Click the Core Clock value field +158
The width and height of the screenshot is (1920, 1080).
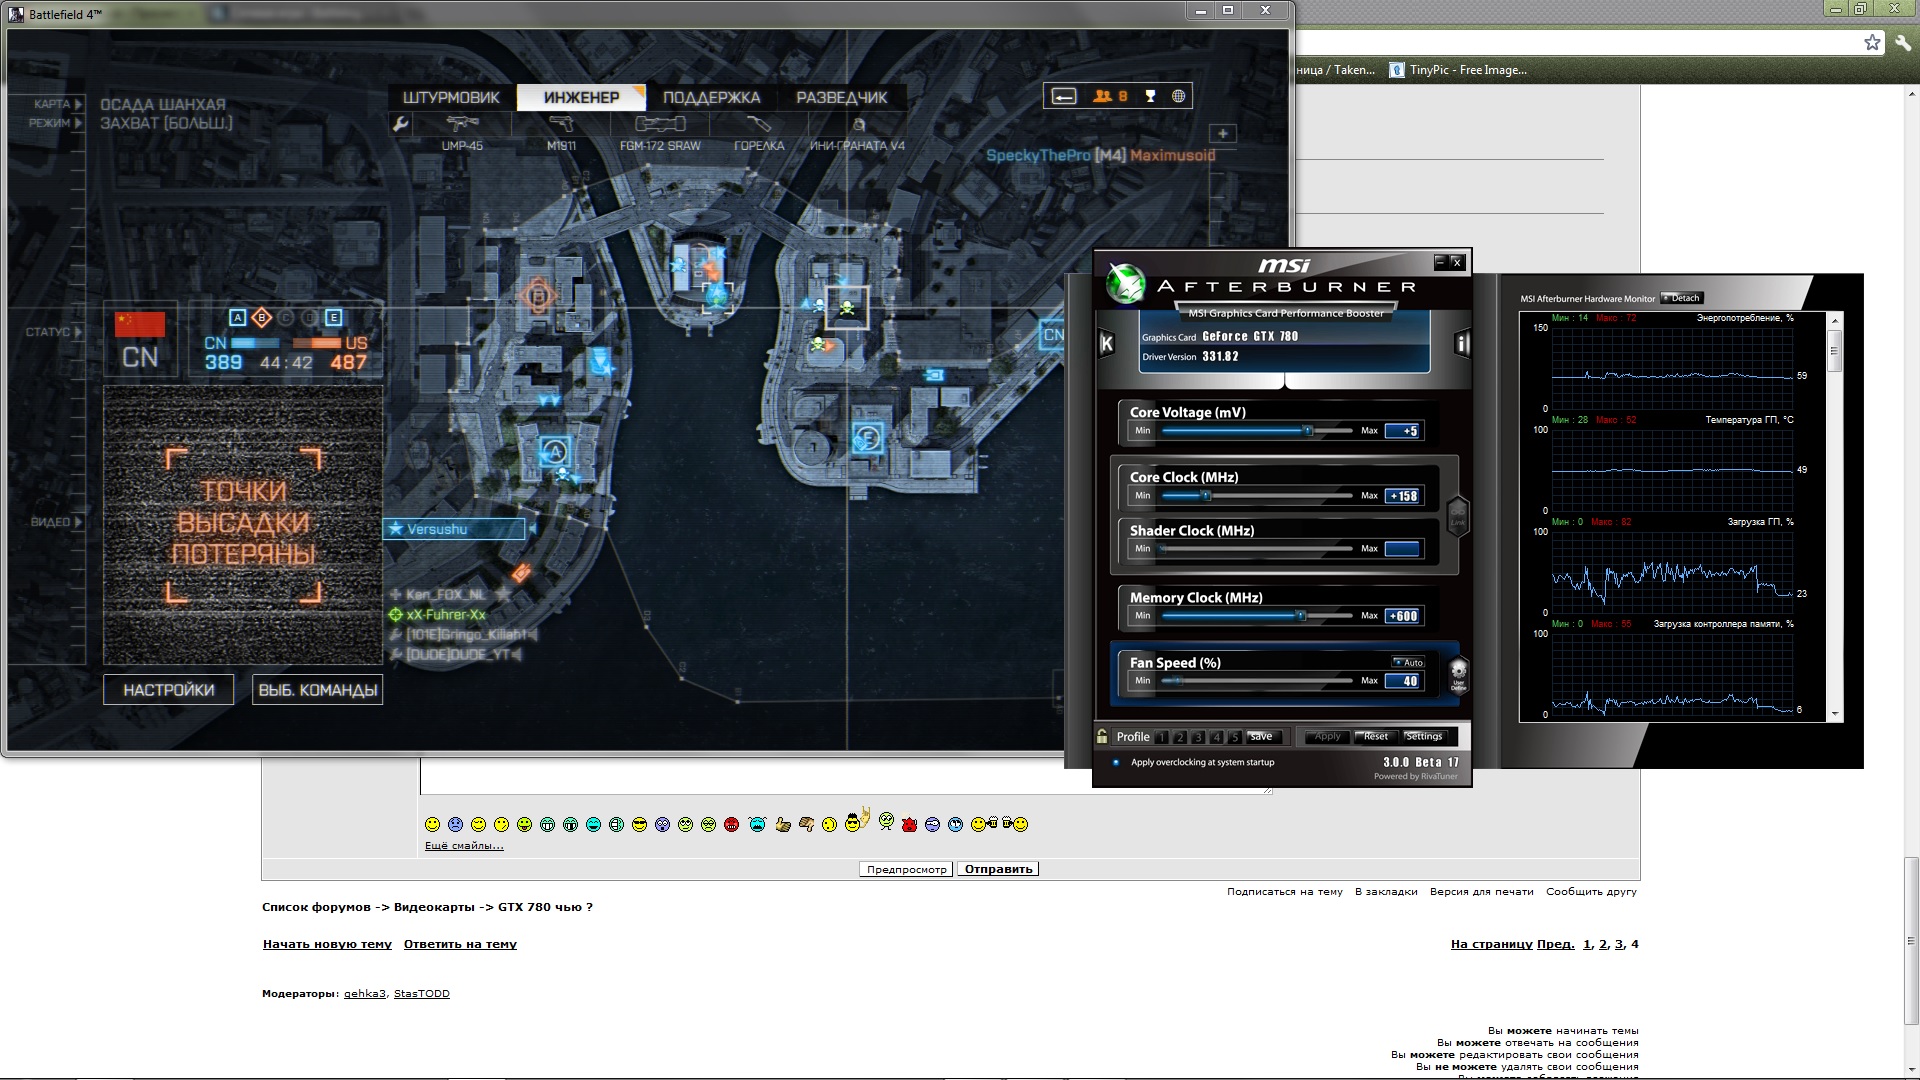(x=1402, y=496)
